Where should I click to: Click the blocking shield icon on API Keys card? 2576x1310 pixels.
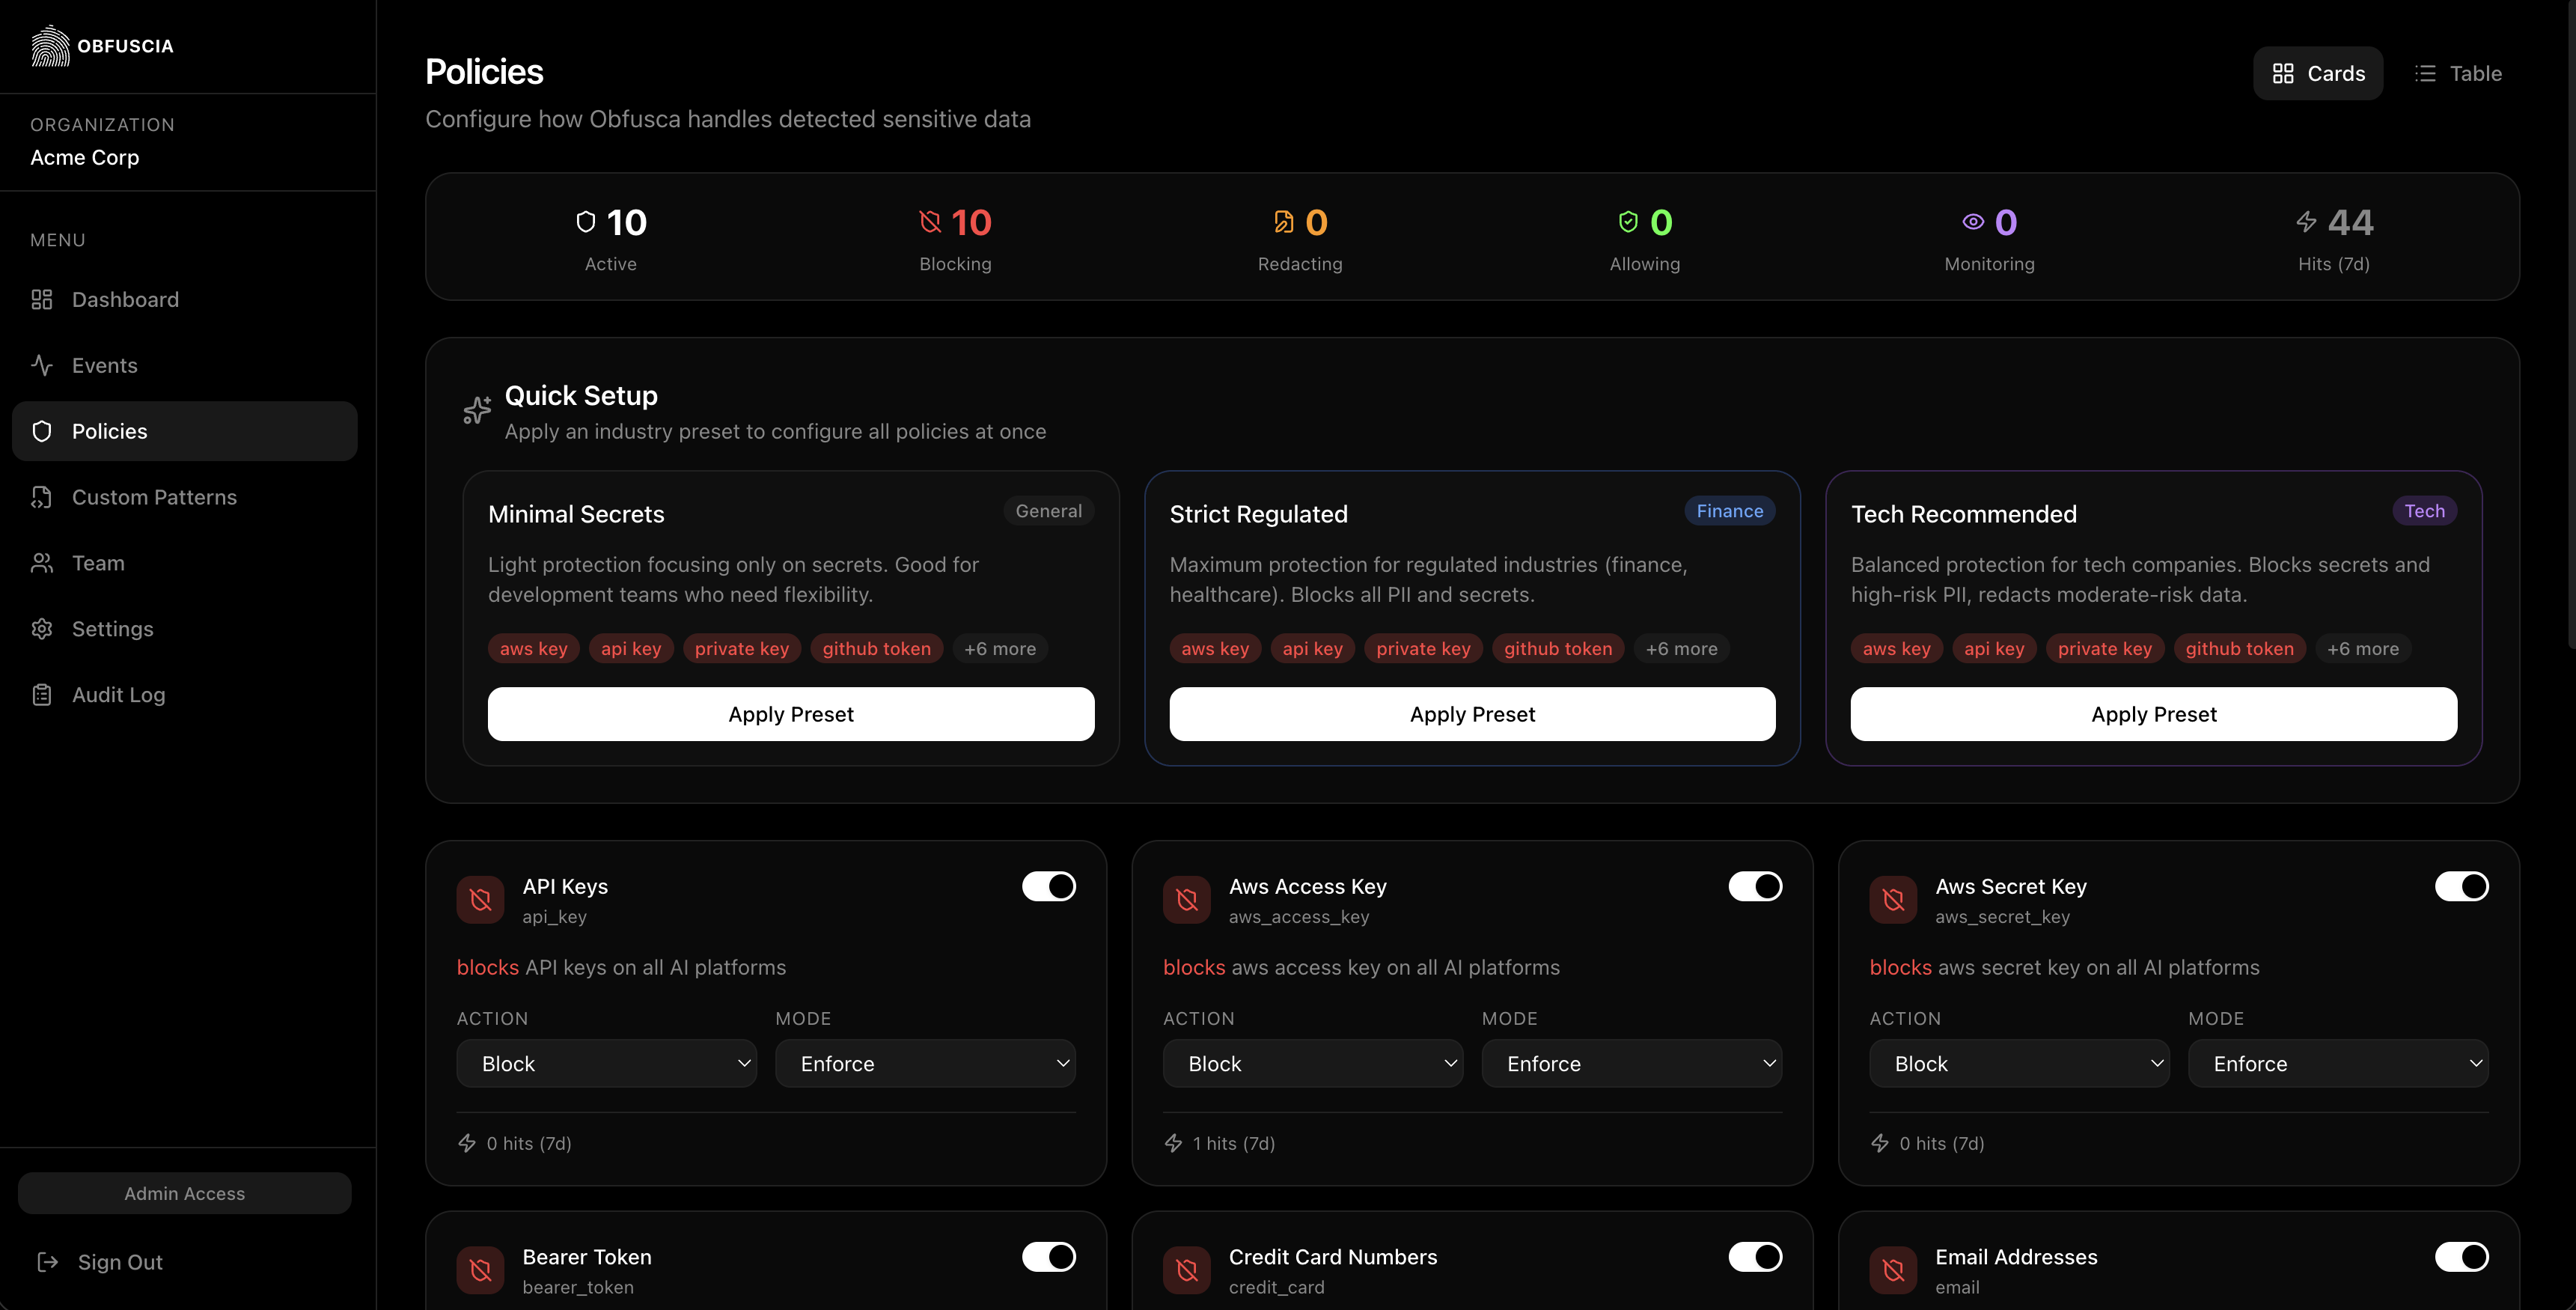pyautogui.click(x=480, y=899)
